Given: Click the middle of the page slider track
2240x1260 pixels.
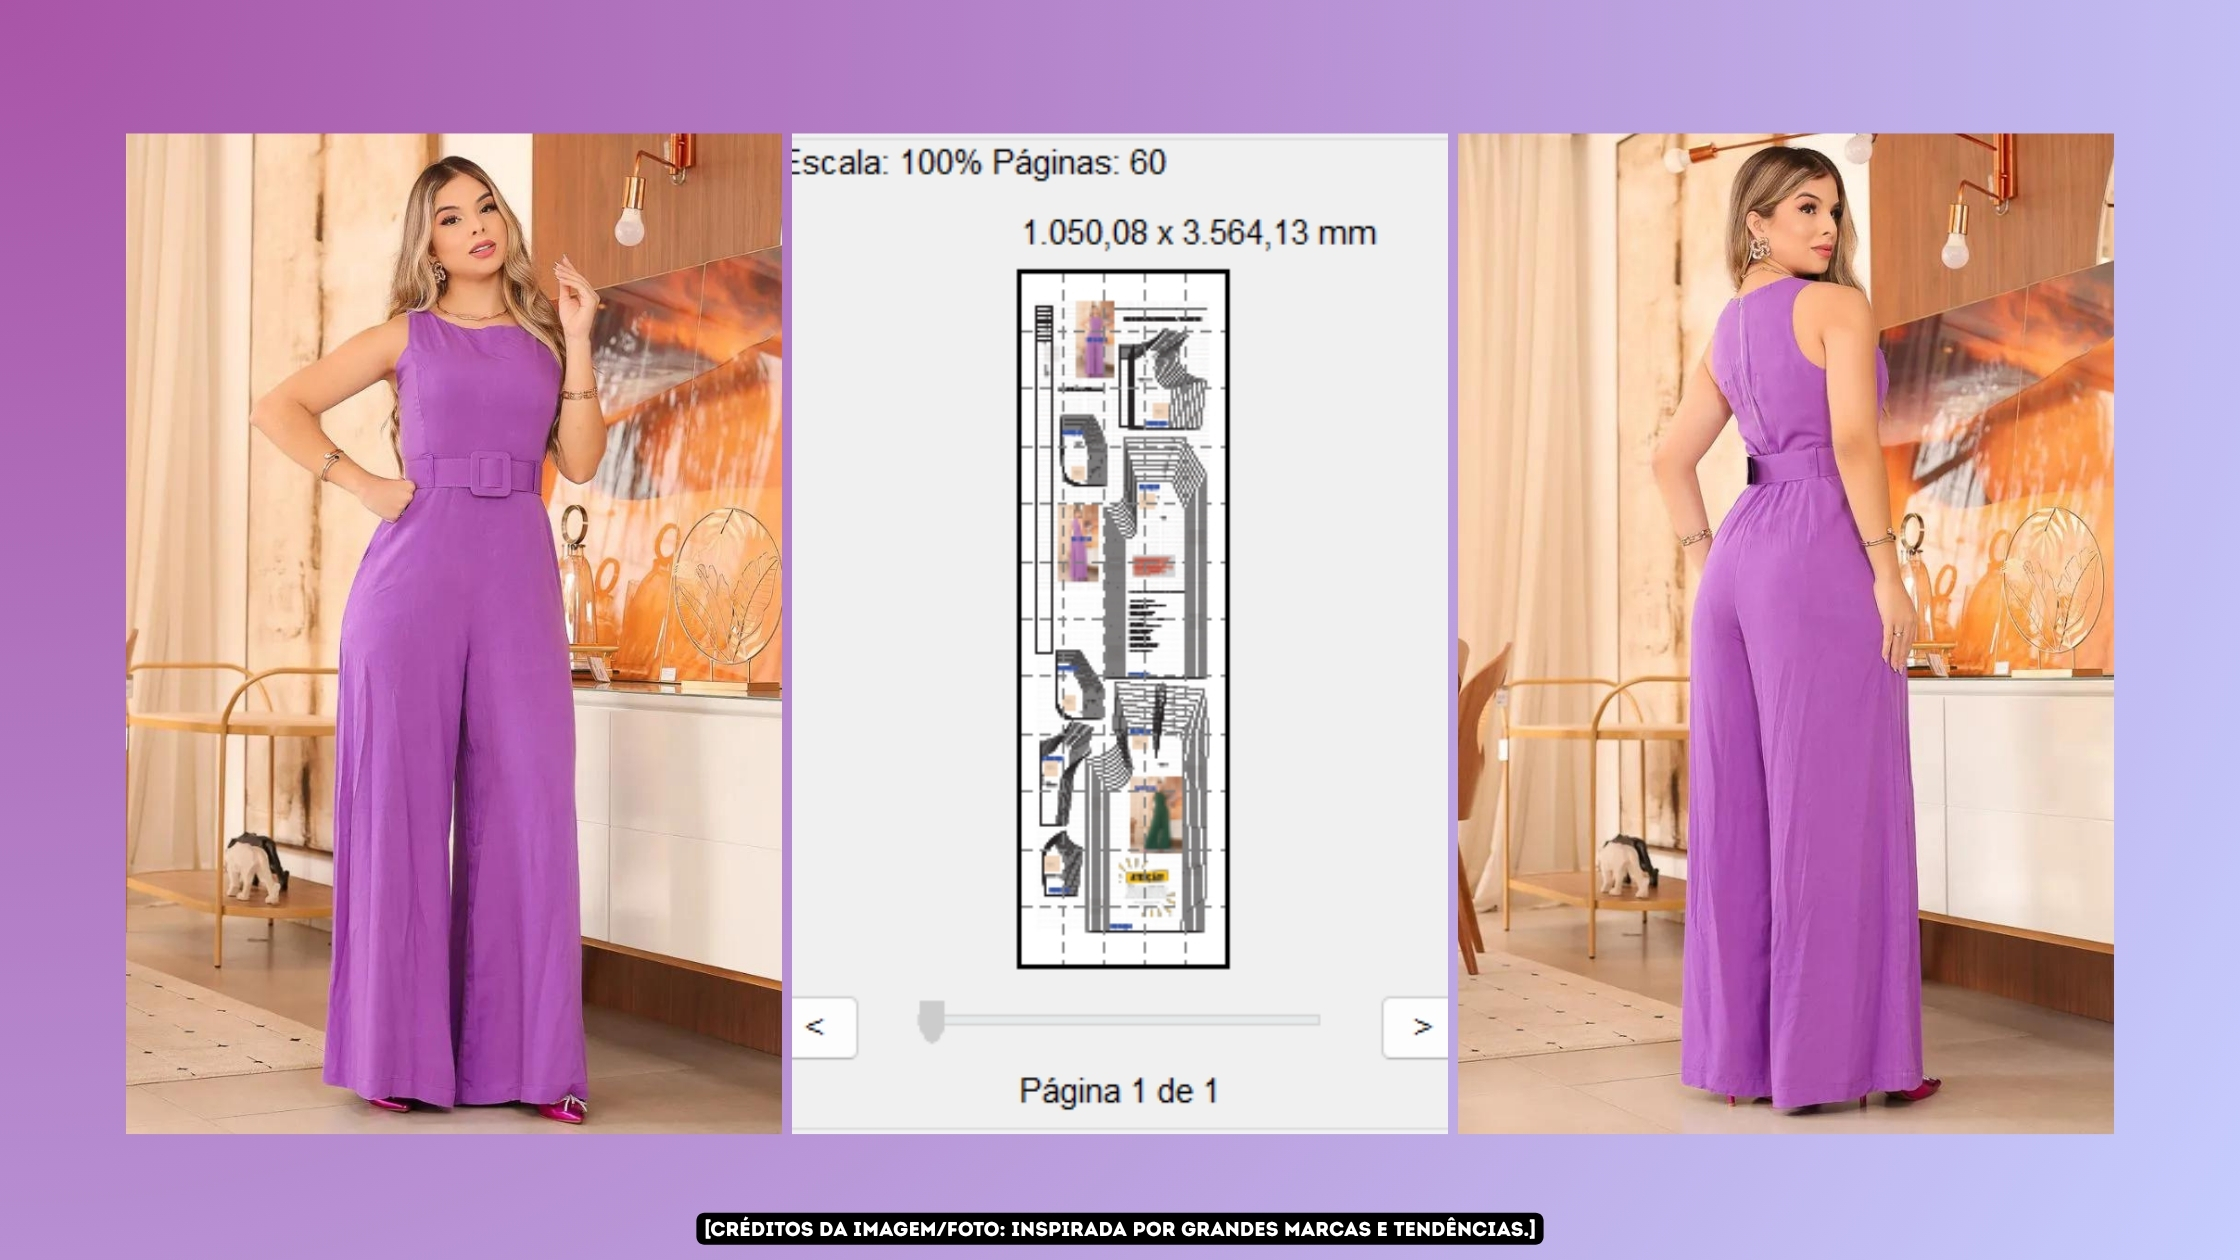Looking at the screenshot, I should 1125,1020.
